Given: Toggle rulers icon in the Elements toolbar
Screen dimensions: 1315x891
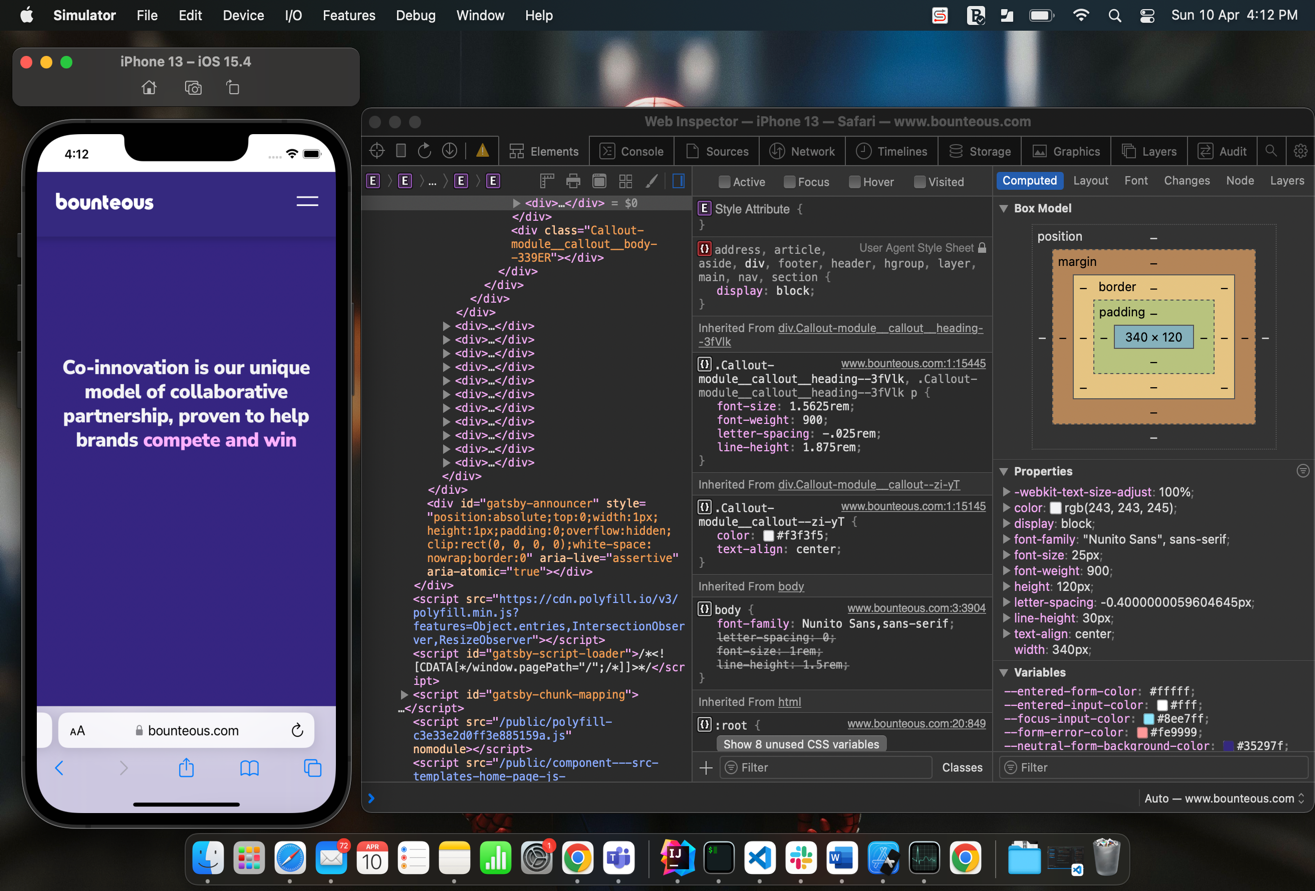Looking at the screenshot, I should pos(547,181).
